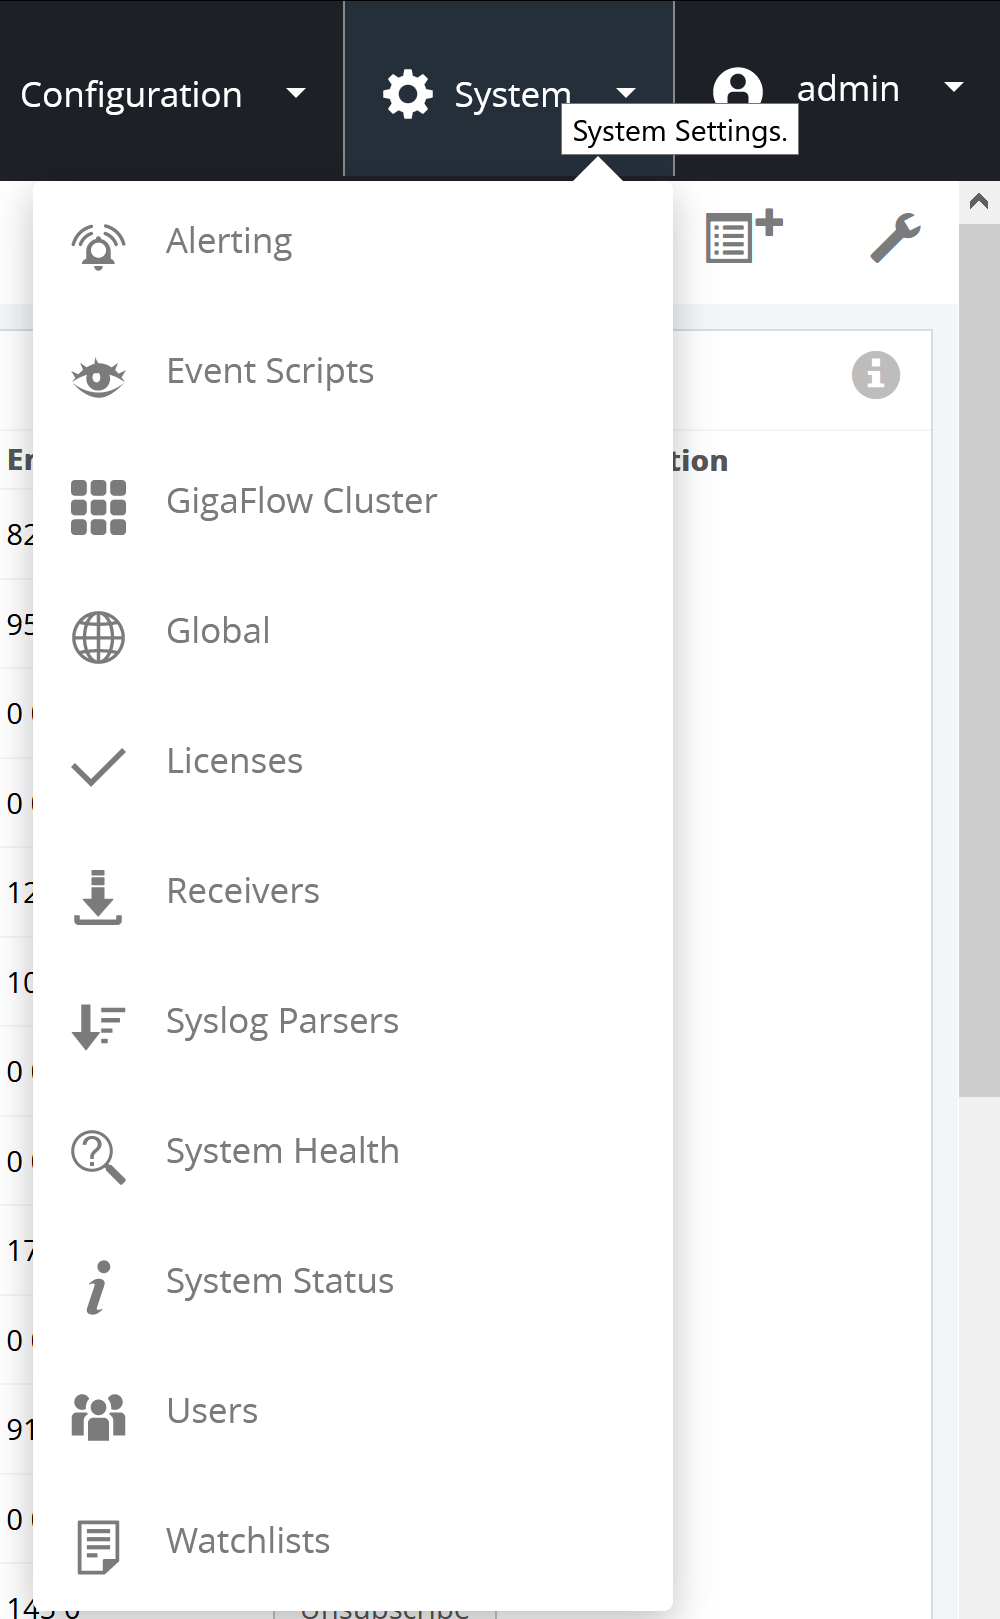Click the Users people icon
The width and height of the screenshot is (1000, 1619).
point(98,1417)
